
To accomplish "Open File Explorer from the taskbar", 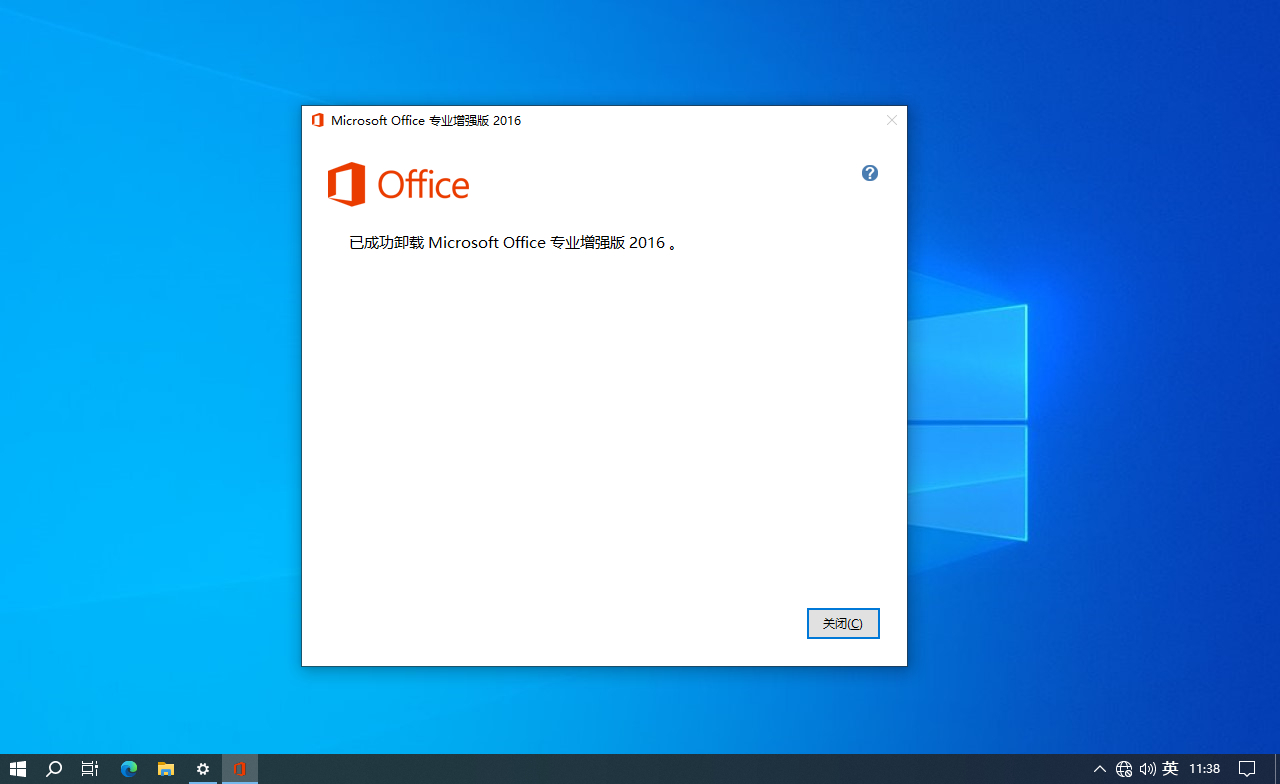I will [166, 769].
